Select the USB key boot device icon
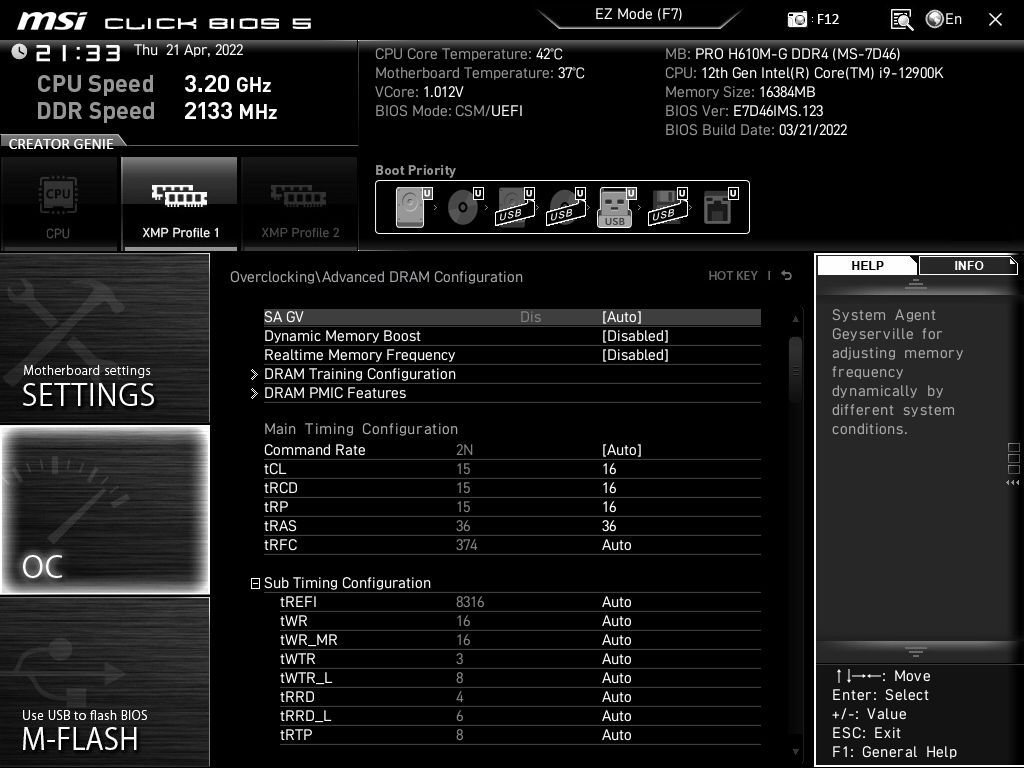The height and width of the screenshot is (768, 1024). [x=616, y=207]
